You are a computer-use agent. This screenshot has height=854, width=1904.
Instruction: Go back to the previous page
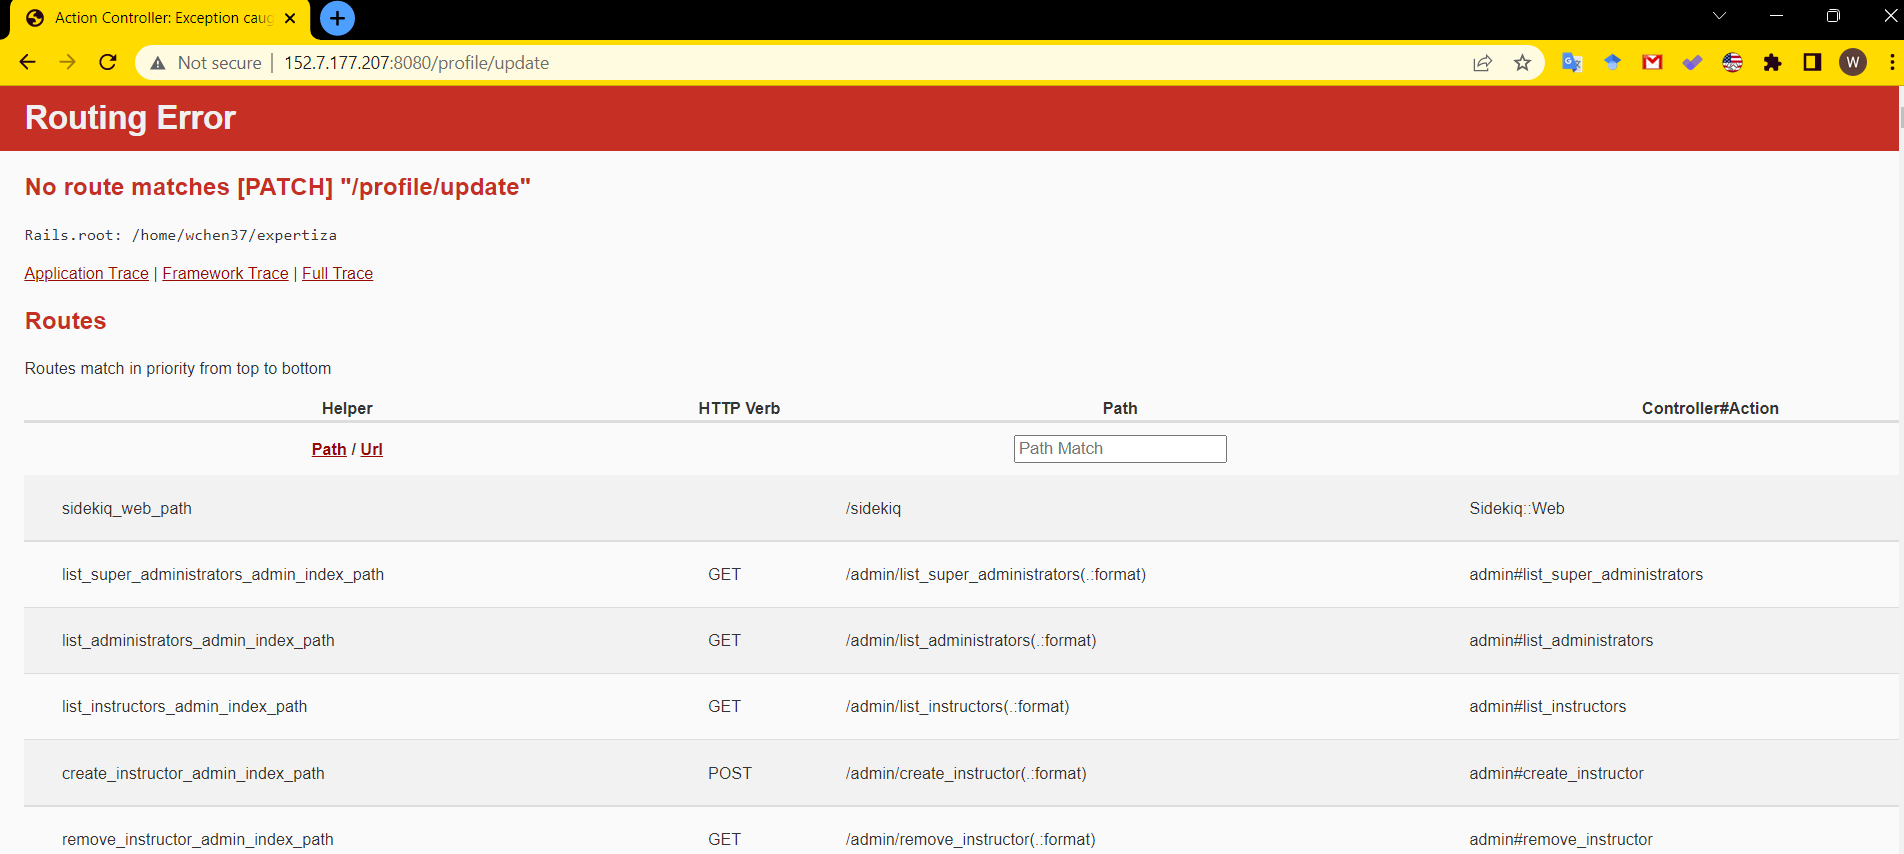[x=27, y=62]
